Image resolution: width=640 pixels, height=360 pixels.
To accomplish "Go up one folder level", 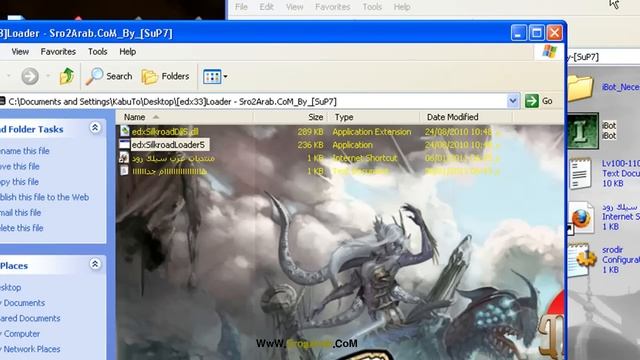I will 66,76.
